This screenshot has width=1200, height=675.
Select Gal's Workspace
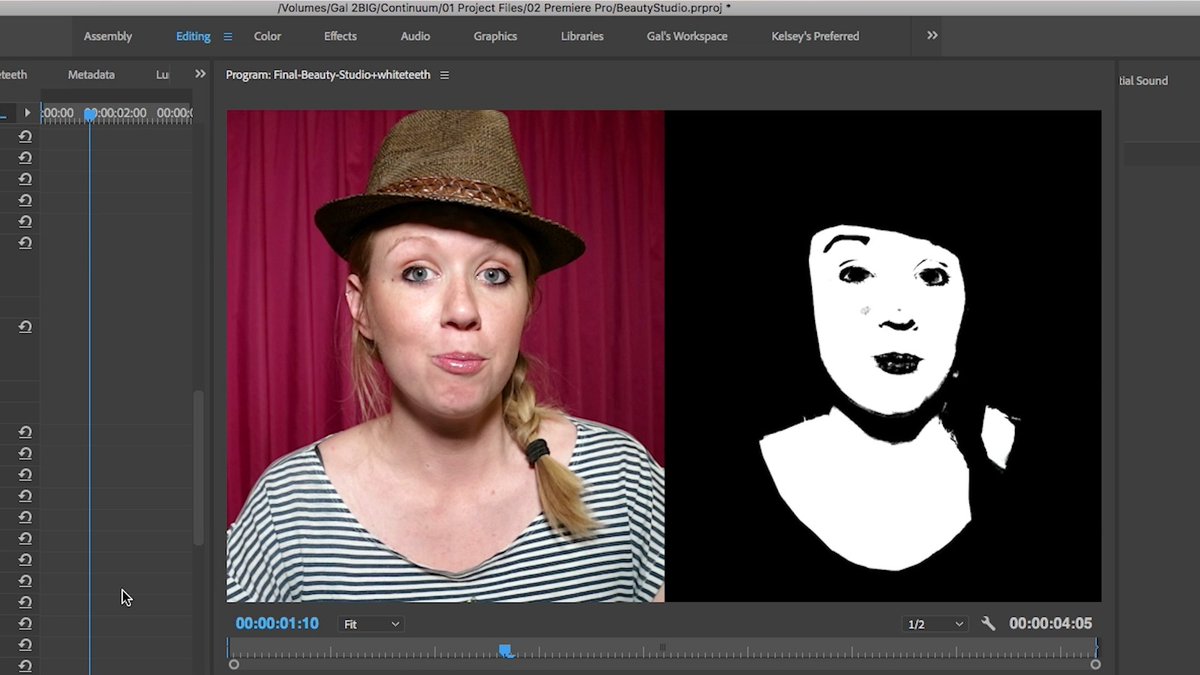pos(687,36)
